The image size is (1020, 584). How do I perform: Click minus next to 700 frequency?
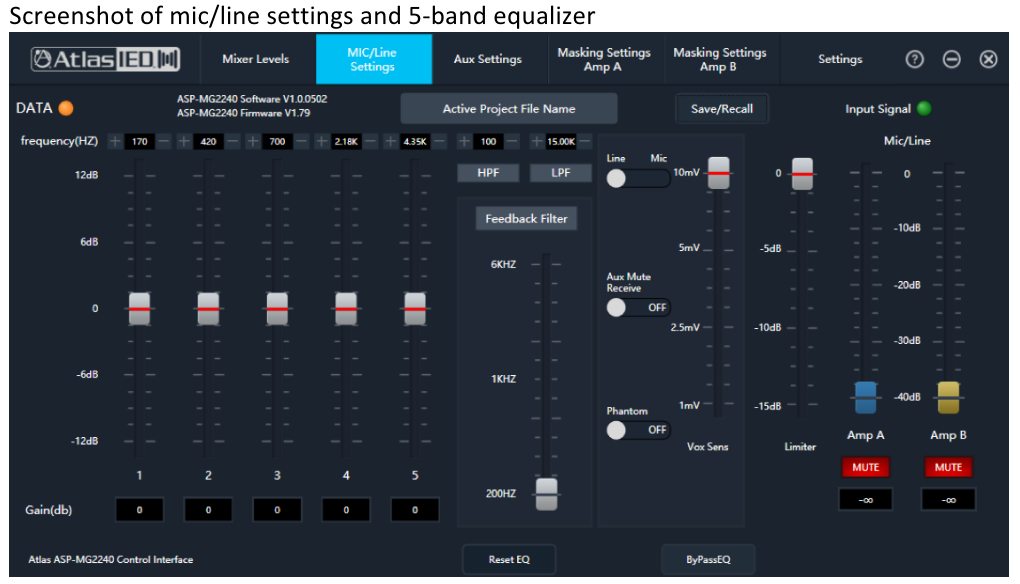click(302, 141)
